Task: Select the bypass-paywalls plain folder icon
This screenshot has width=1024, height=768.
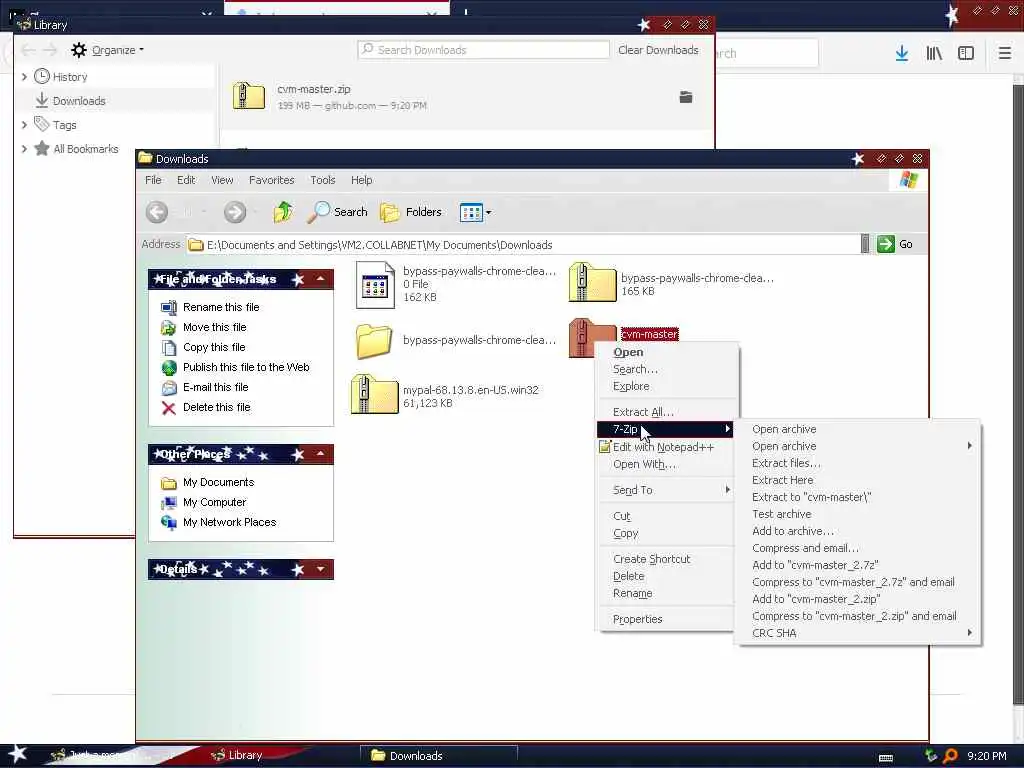Action: (x=374, y=341)
